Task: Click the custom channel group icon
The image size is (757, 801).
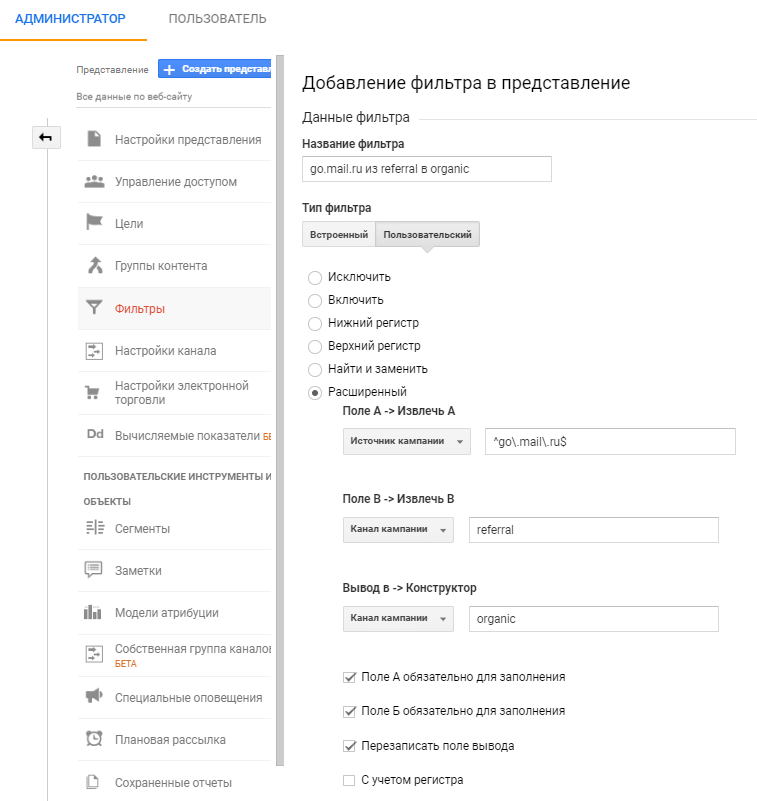Action: point(94,654)
